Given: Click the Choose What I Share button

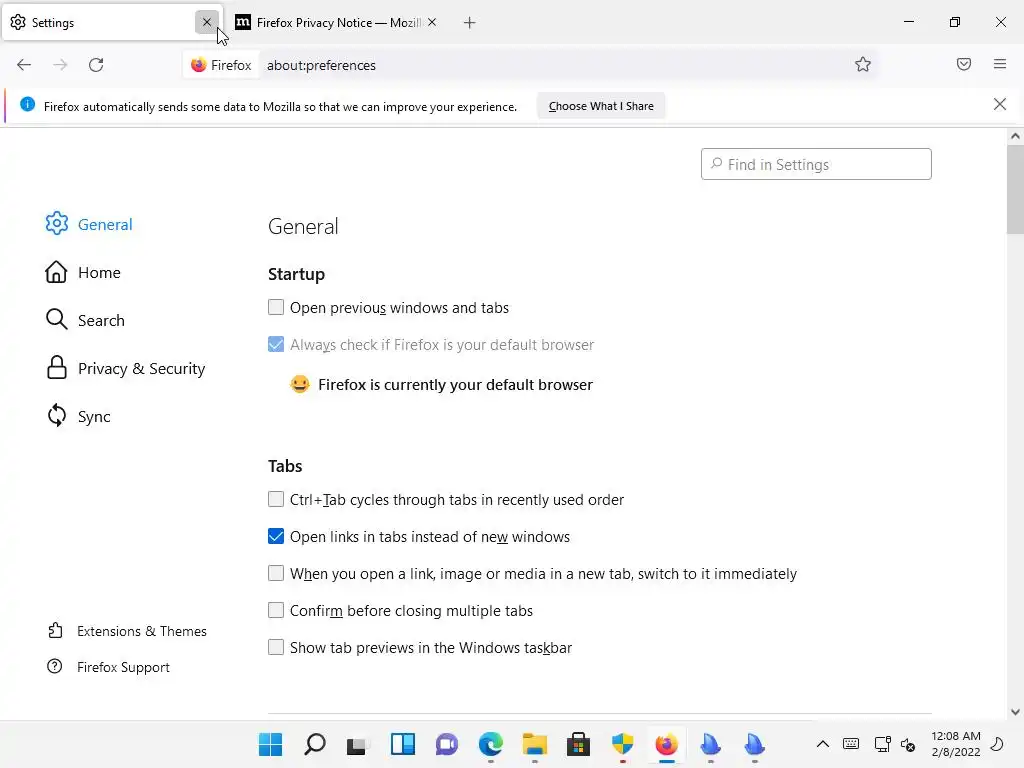Looking at the screenshot, I should point(601,106).
